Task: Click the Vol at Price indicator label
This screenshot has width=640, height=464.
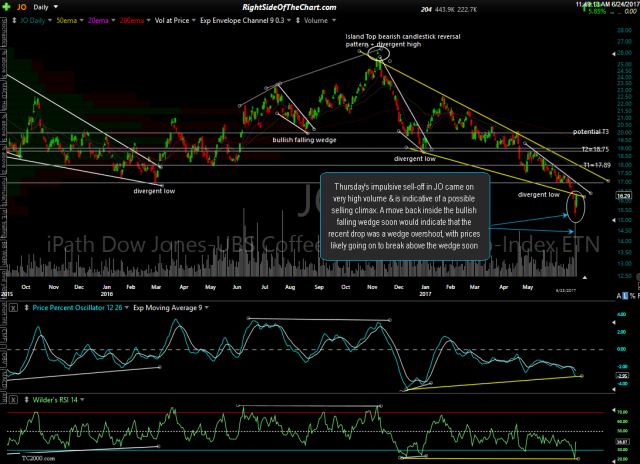Action: pos(172,20)
